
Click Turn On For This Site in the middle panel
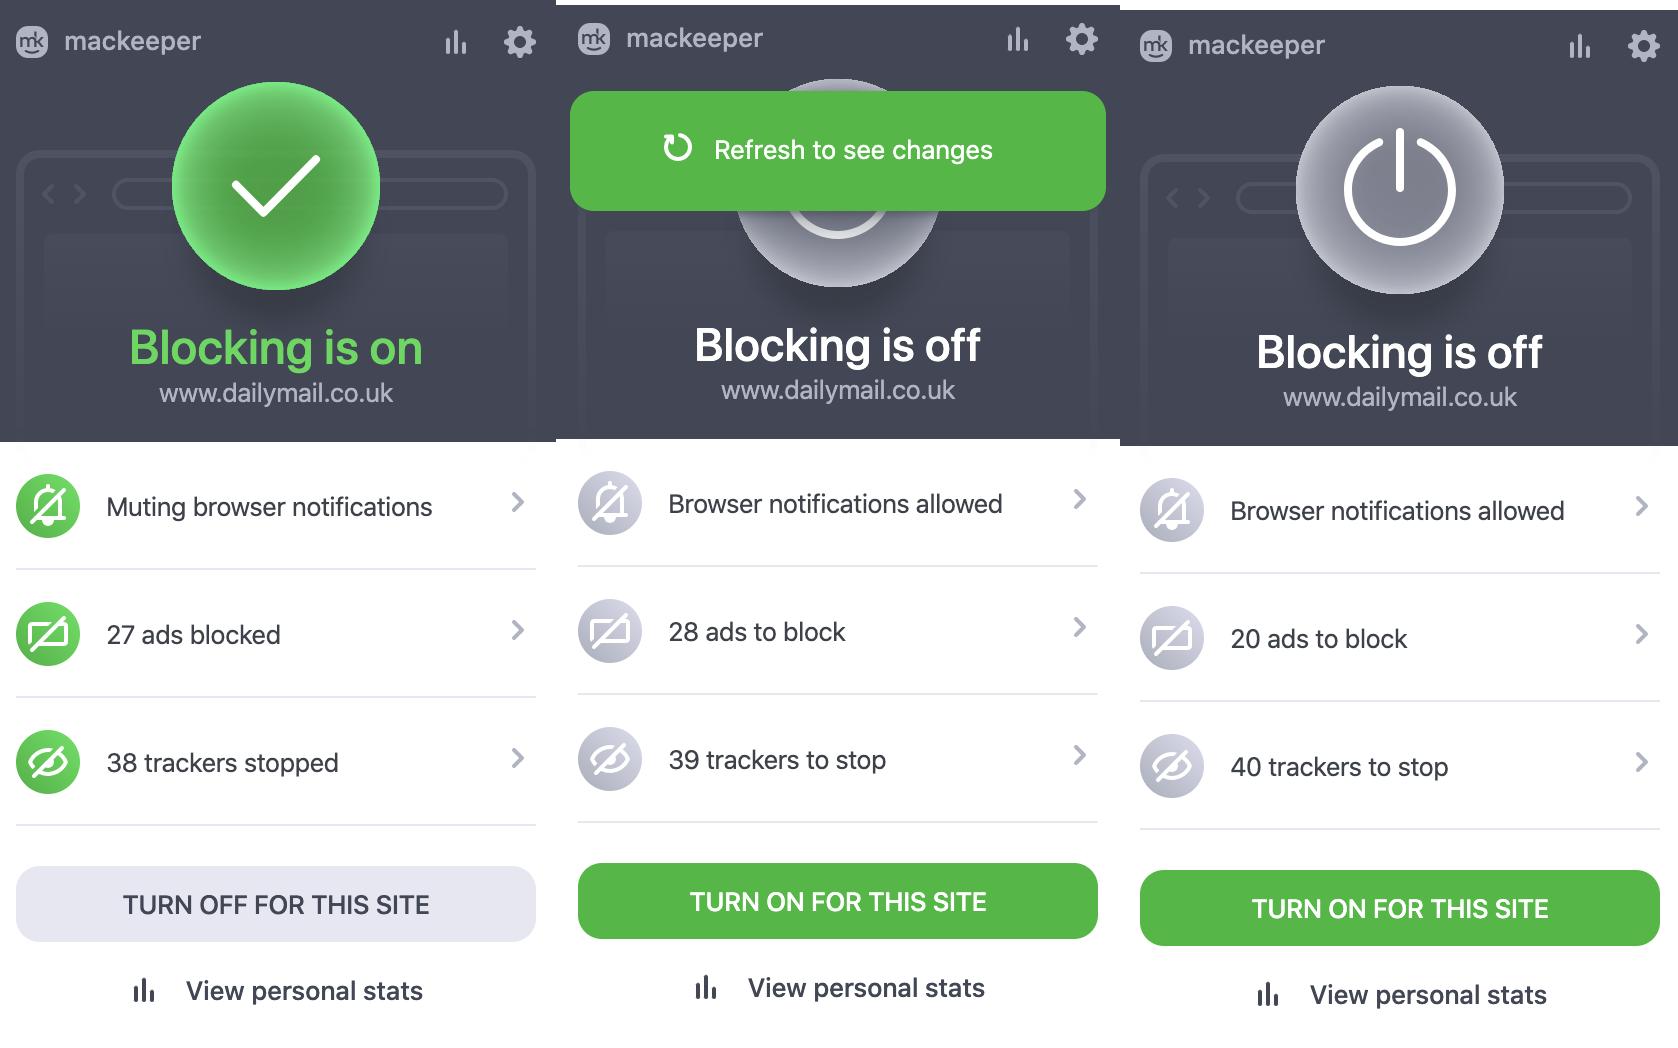pos(838,901)
